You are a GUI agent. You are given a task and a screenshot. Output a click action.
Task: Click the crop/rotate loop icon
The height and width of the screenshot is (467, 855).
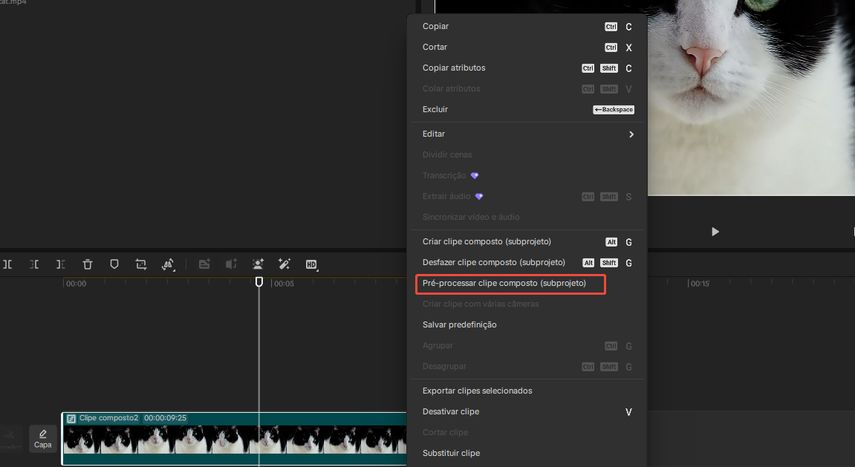(x=141, y=265)
